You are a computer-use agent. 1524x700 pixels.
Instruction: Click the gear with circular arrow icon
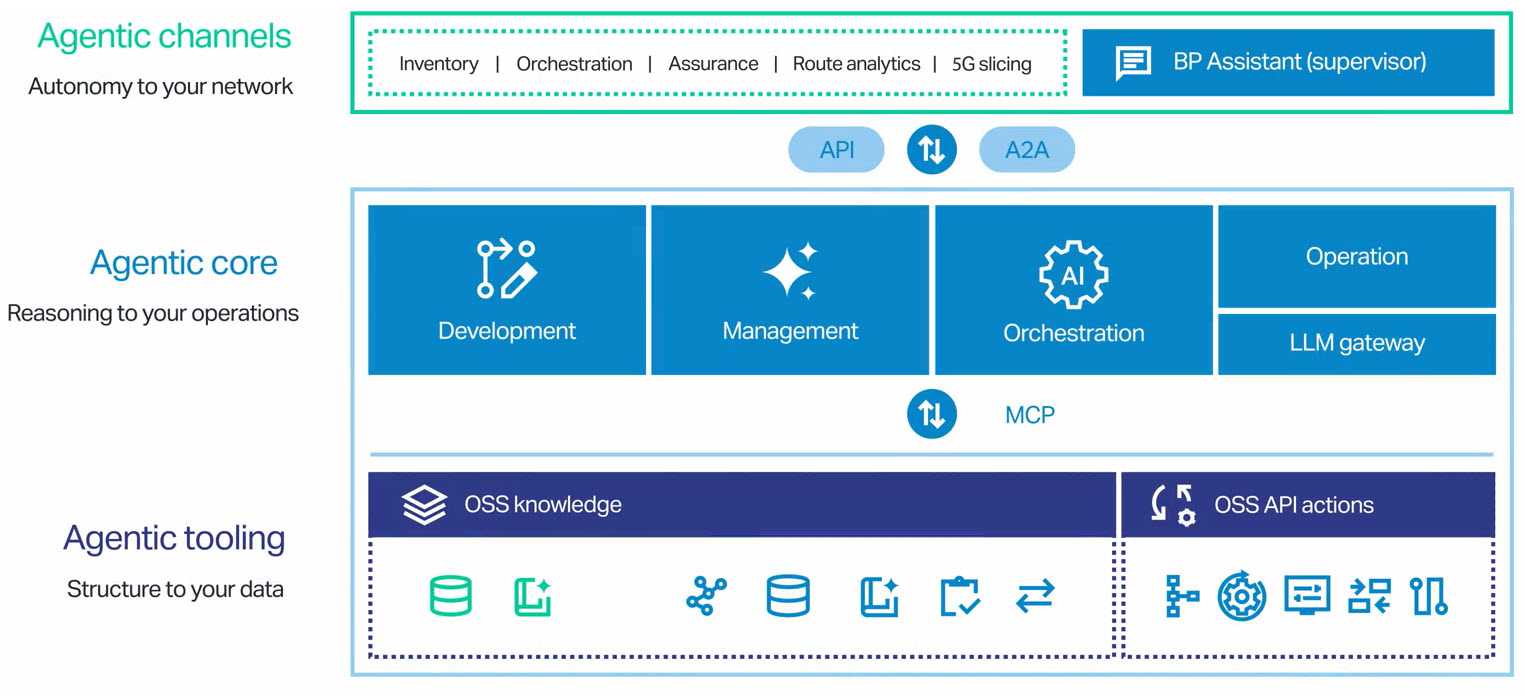tap(1242, 596)
